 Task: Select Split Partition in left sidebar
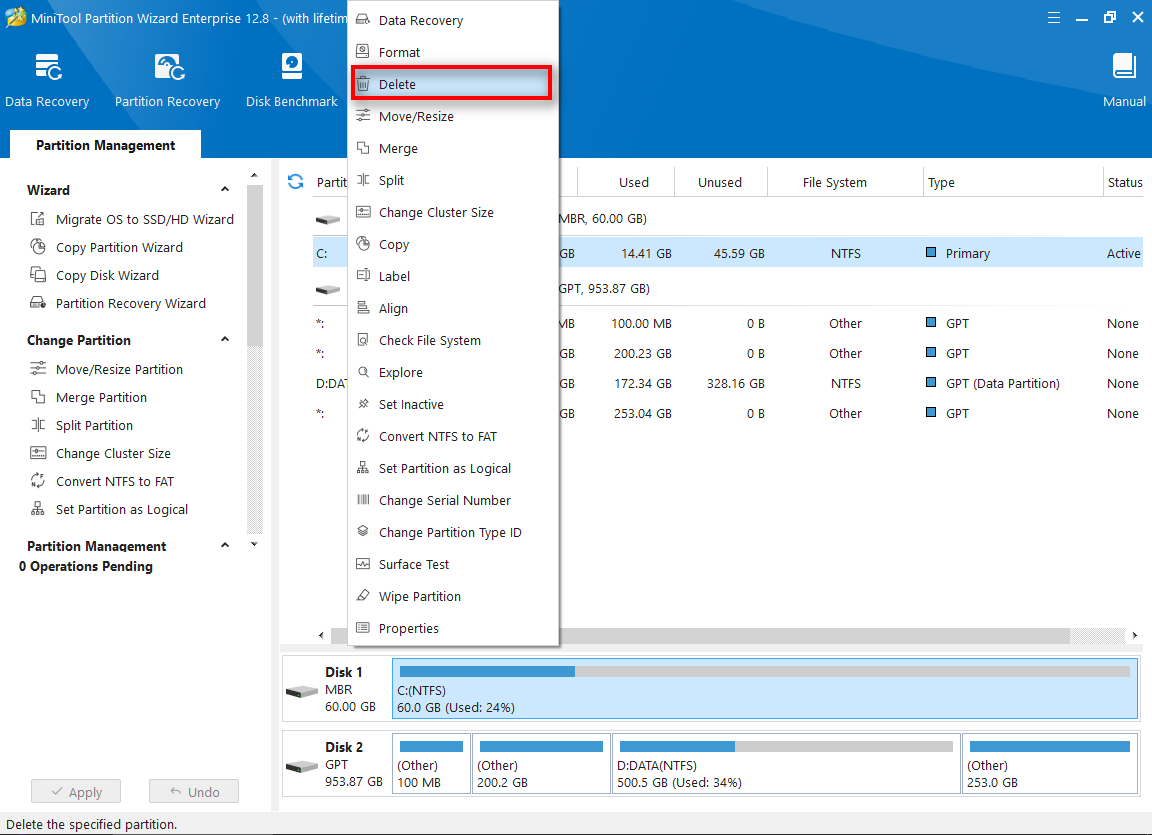coord(94,425)
